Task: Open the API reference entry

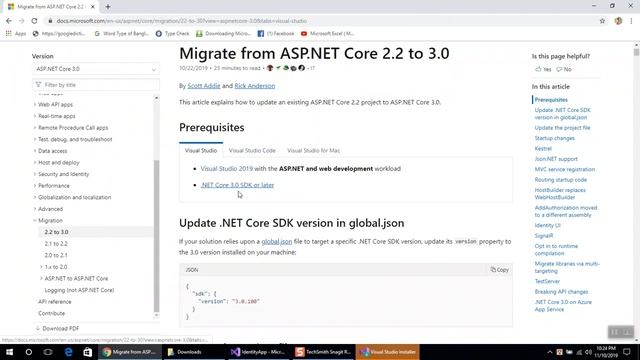Action: [55, 302]
